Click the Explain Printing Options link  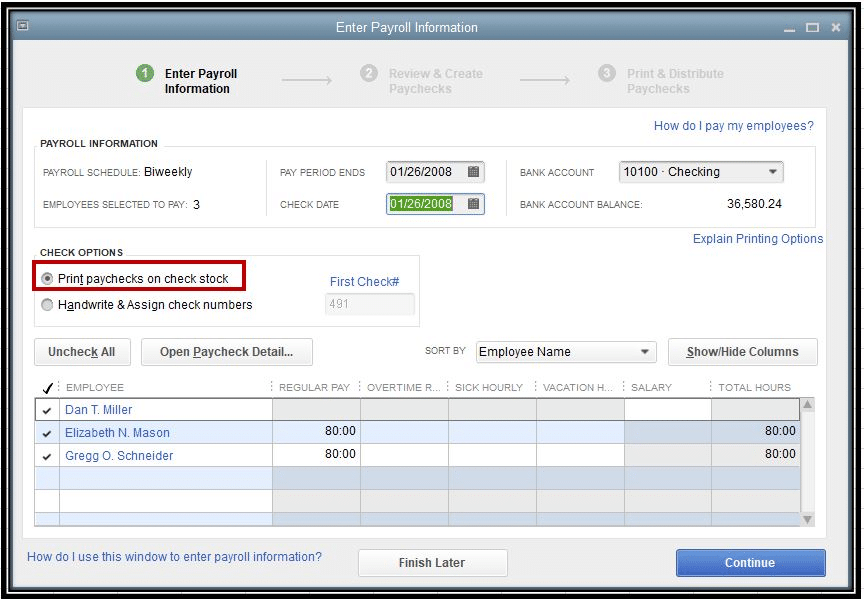(x=757, y=239)
